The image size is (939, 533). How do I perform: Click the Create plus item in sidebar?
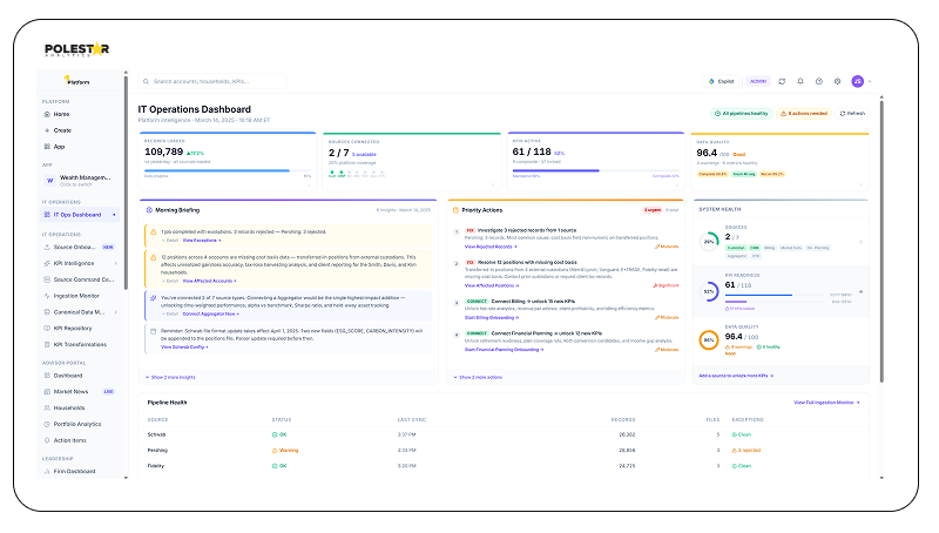[x=57, y=130]
